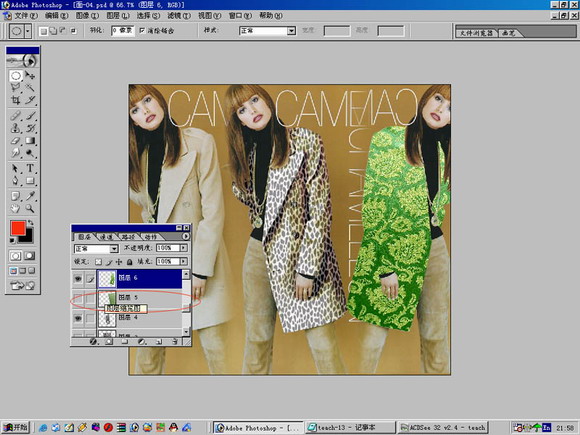Create new adjustment layer icon

[141, 342]
